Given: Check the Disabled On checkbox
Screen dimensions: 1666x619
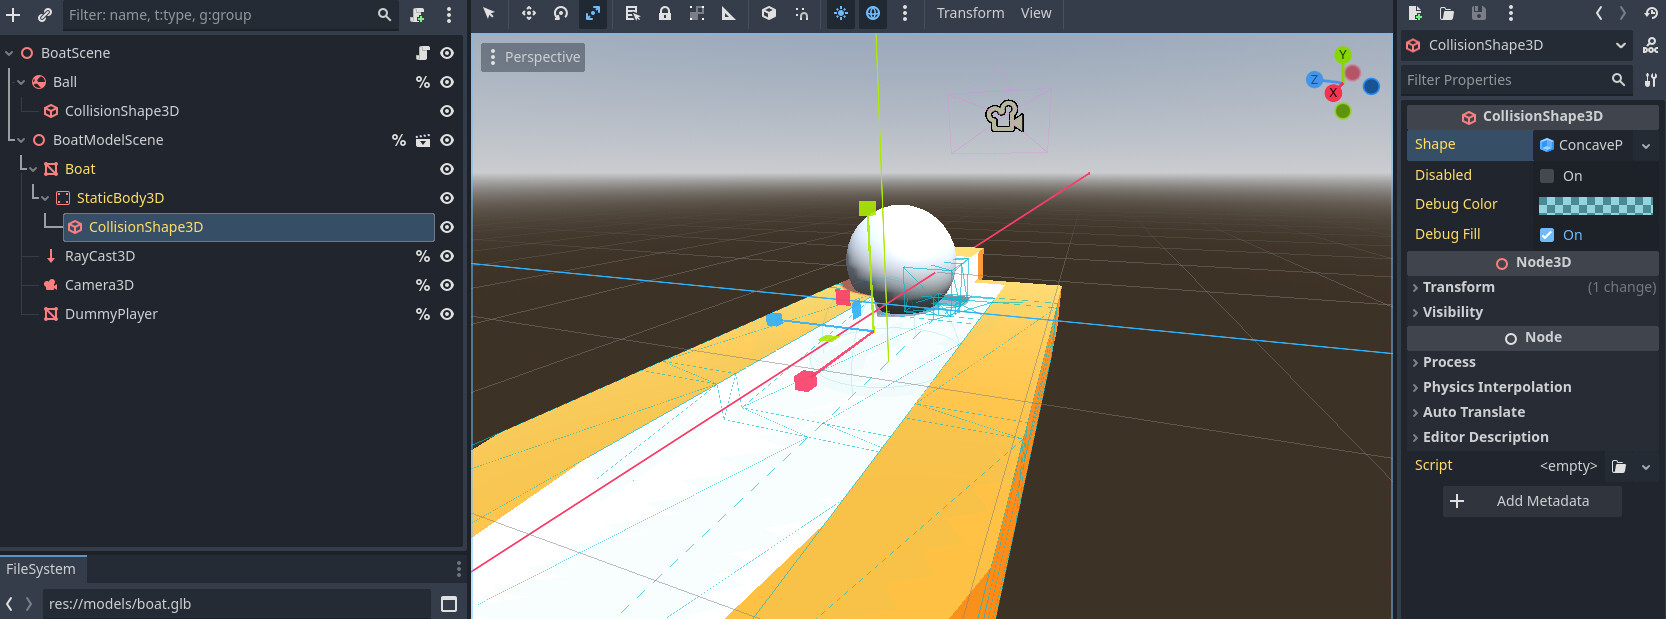Looking at the screenshot, I should click(1547, 176).
